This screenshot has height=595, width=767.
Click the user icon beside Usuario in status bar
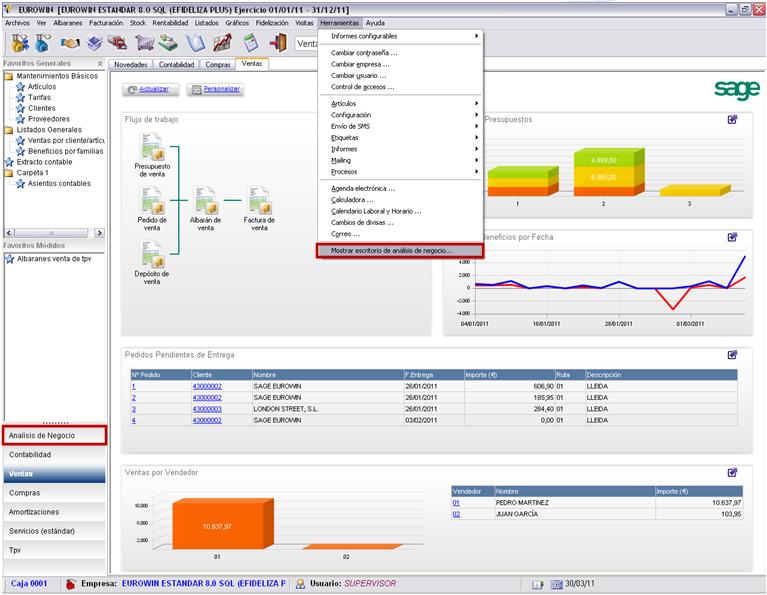click(300, 584)
